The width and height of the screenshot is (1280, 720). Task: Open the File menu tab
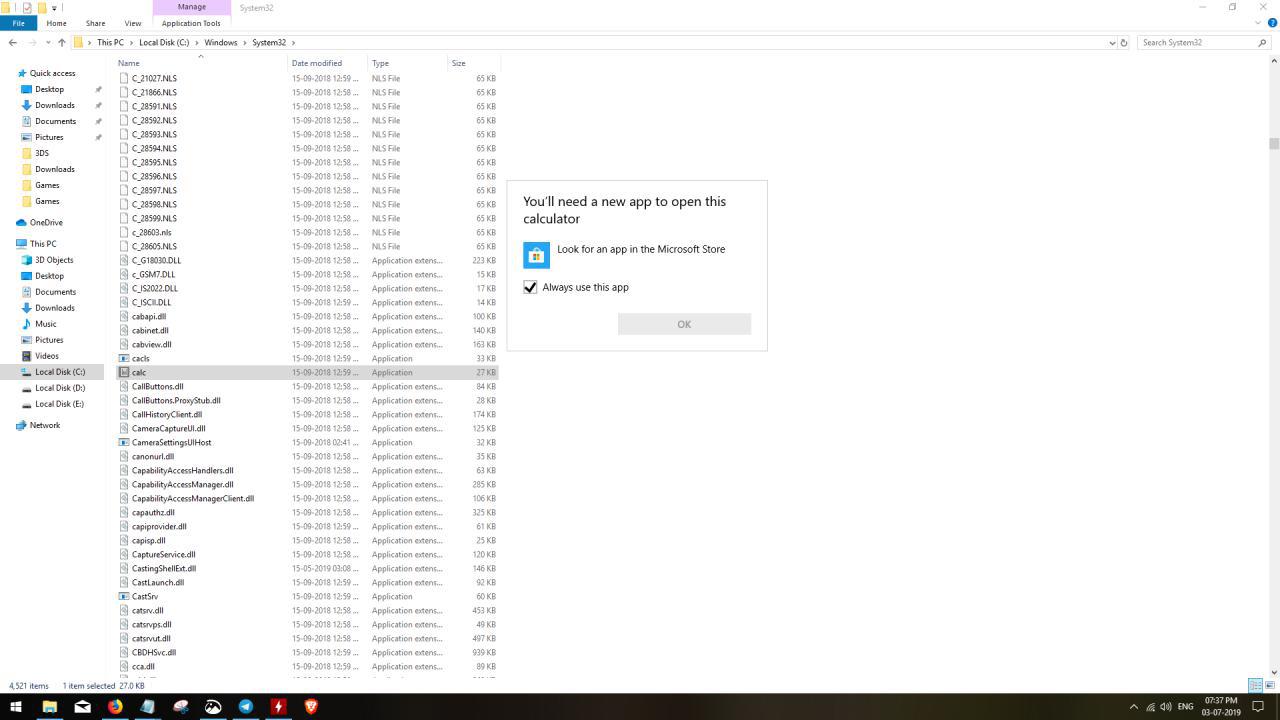(18, 23)
